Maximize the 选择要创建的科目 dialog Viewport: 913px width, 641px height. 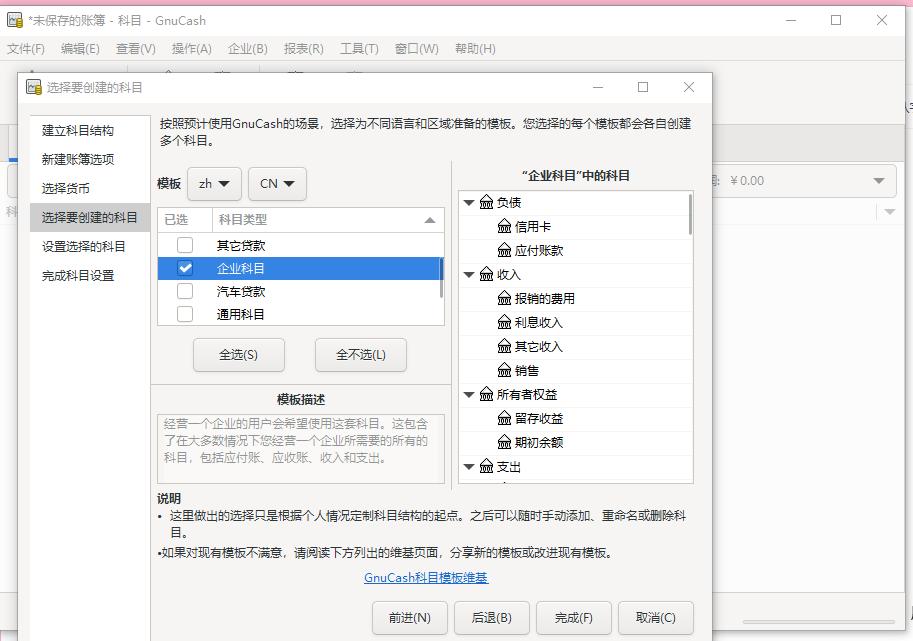(643, 87)
